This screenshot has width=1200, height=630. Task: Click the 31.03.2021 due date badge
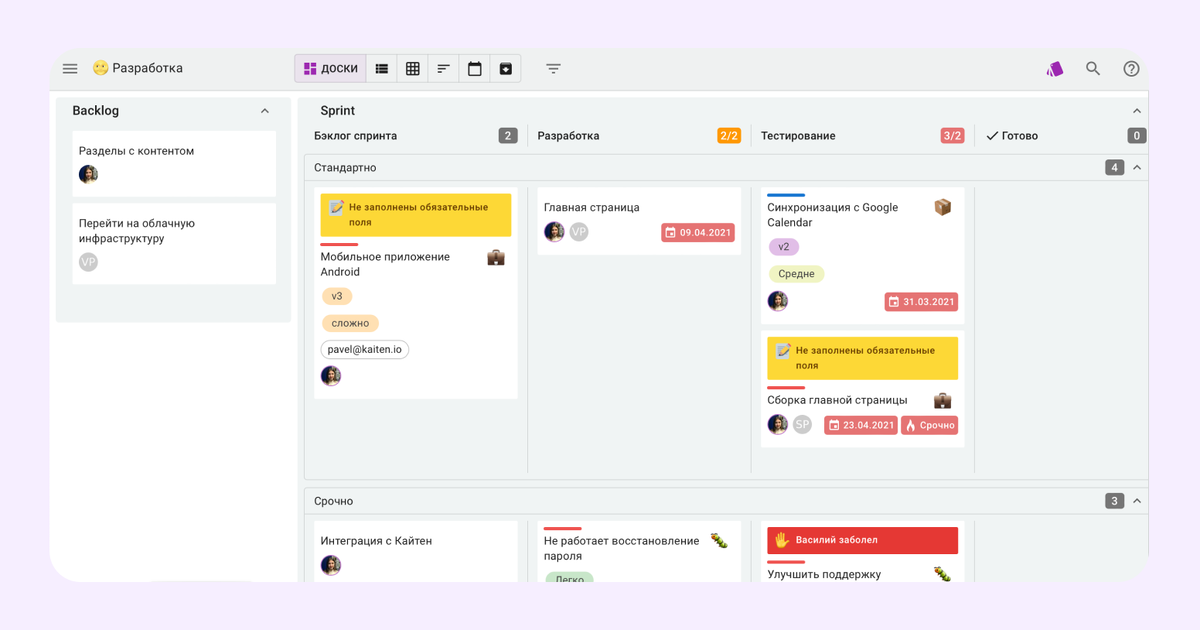click(x=921, y=301)
